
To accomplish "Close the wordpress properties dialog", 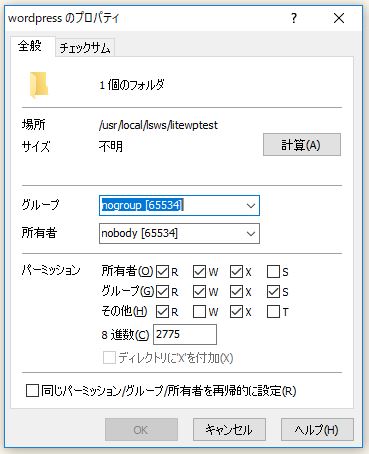I will coord(339,18).
